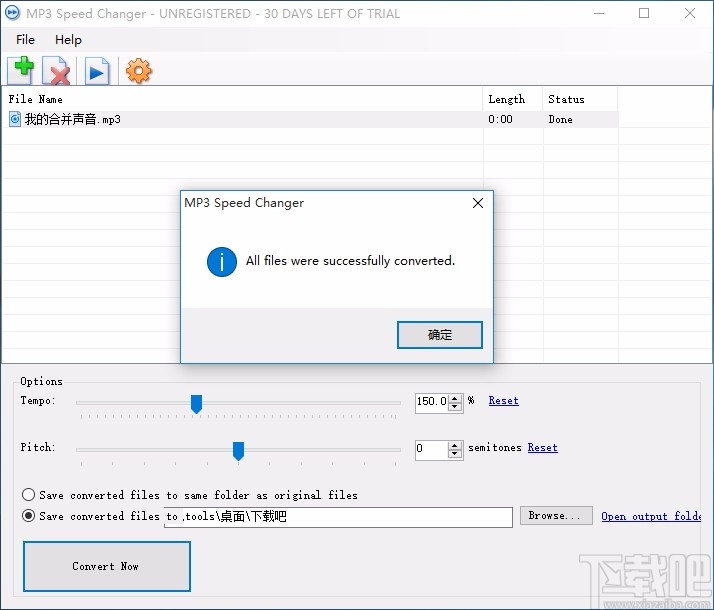
Task: Open the File menu
Action: point(25,40)
